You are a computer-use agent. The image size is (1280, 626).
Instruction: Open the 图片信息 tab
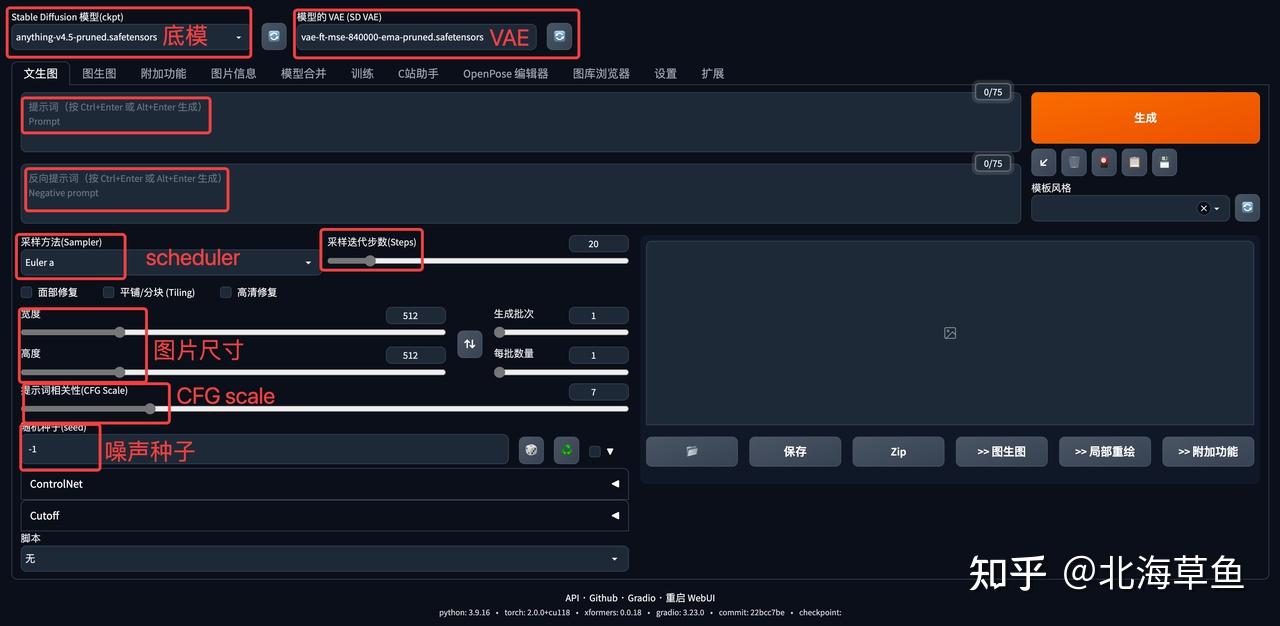tap(233, 73)
